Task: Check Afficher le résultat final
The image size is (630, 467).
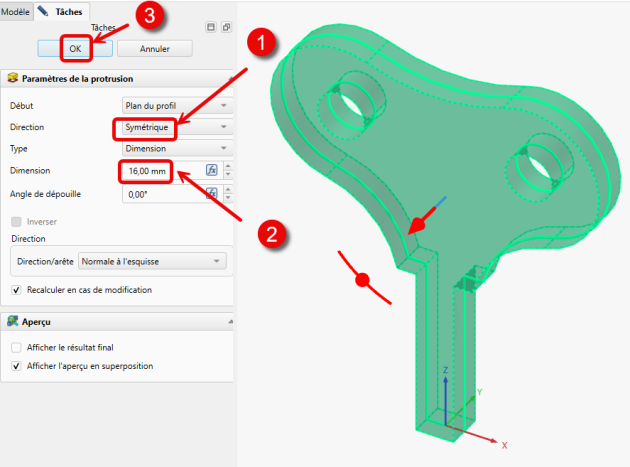Action: (16, 348)
